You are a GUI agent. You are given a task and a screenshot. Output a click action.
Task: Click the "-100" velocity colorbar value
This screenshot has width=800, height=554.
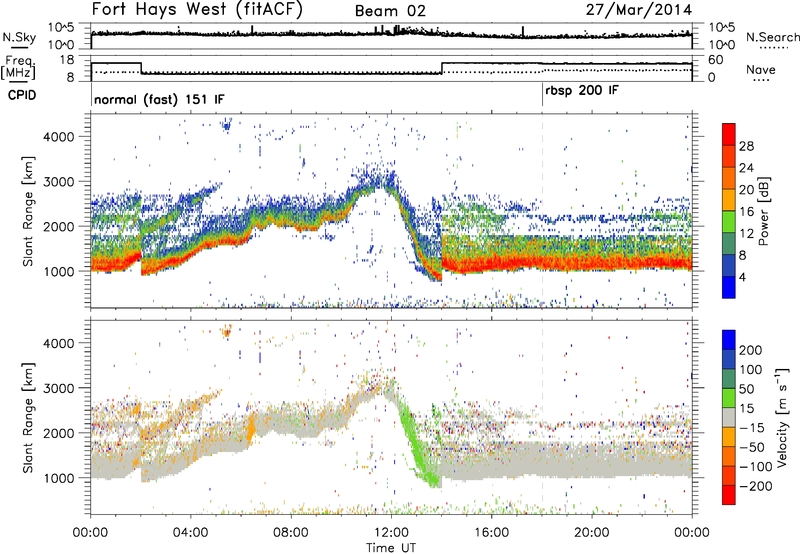click(755, 467)
